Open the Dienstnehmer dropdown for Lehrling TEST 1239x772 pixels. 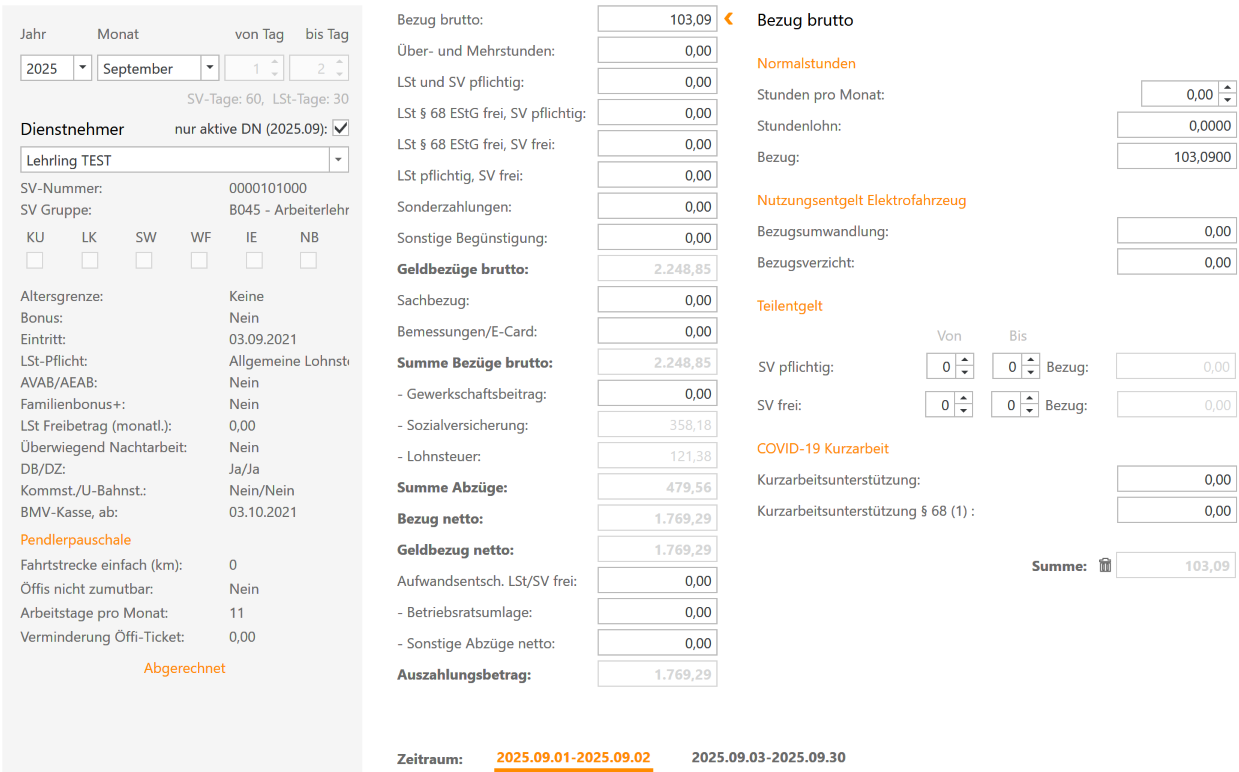pyautogui.click(x=338, y=159)
